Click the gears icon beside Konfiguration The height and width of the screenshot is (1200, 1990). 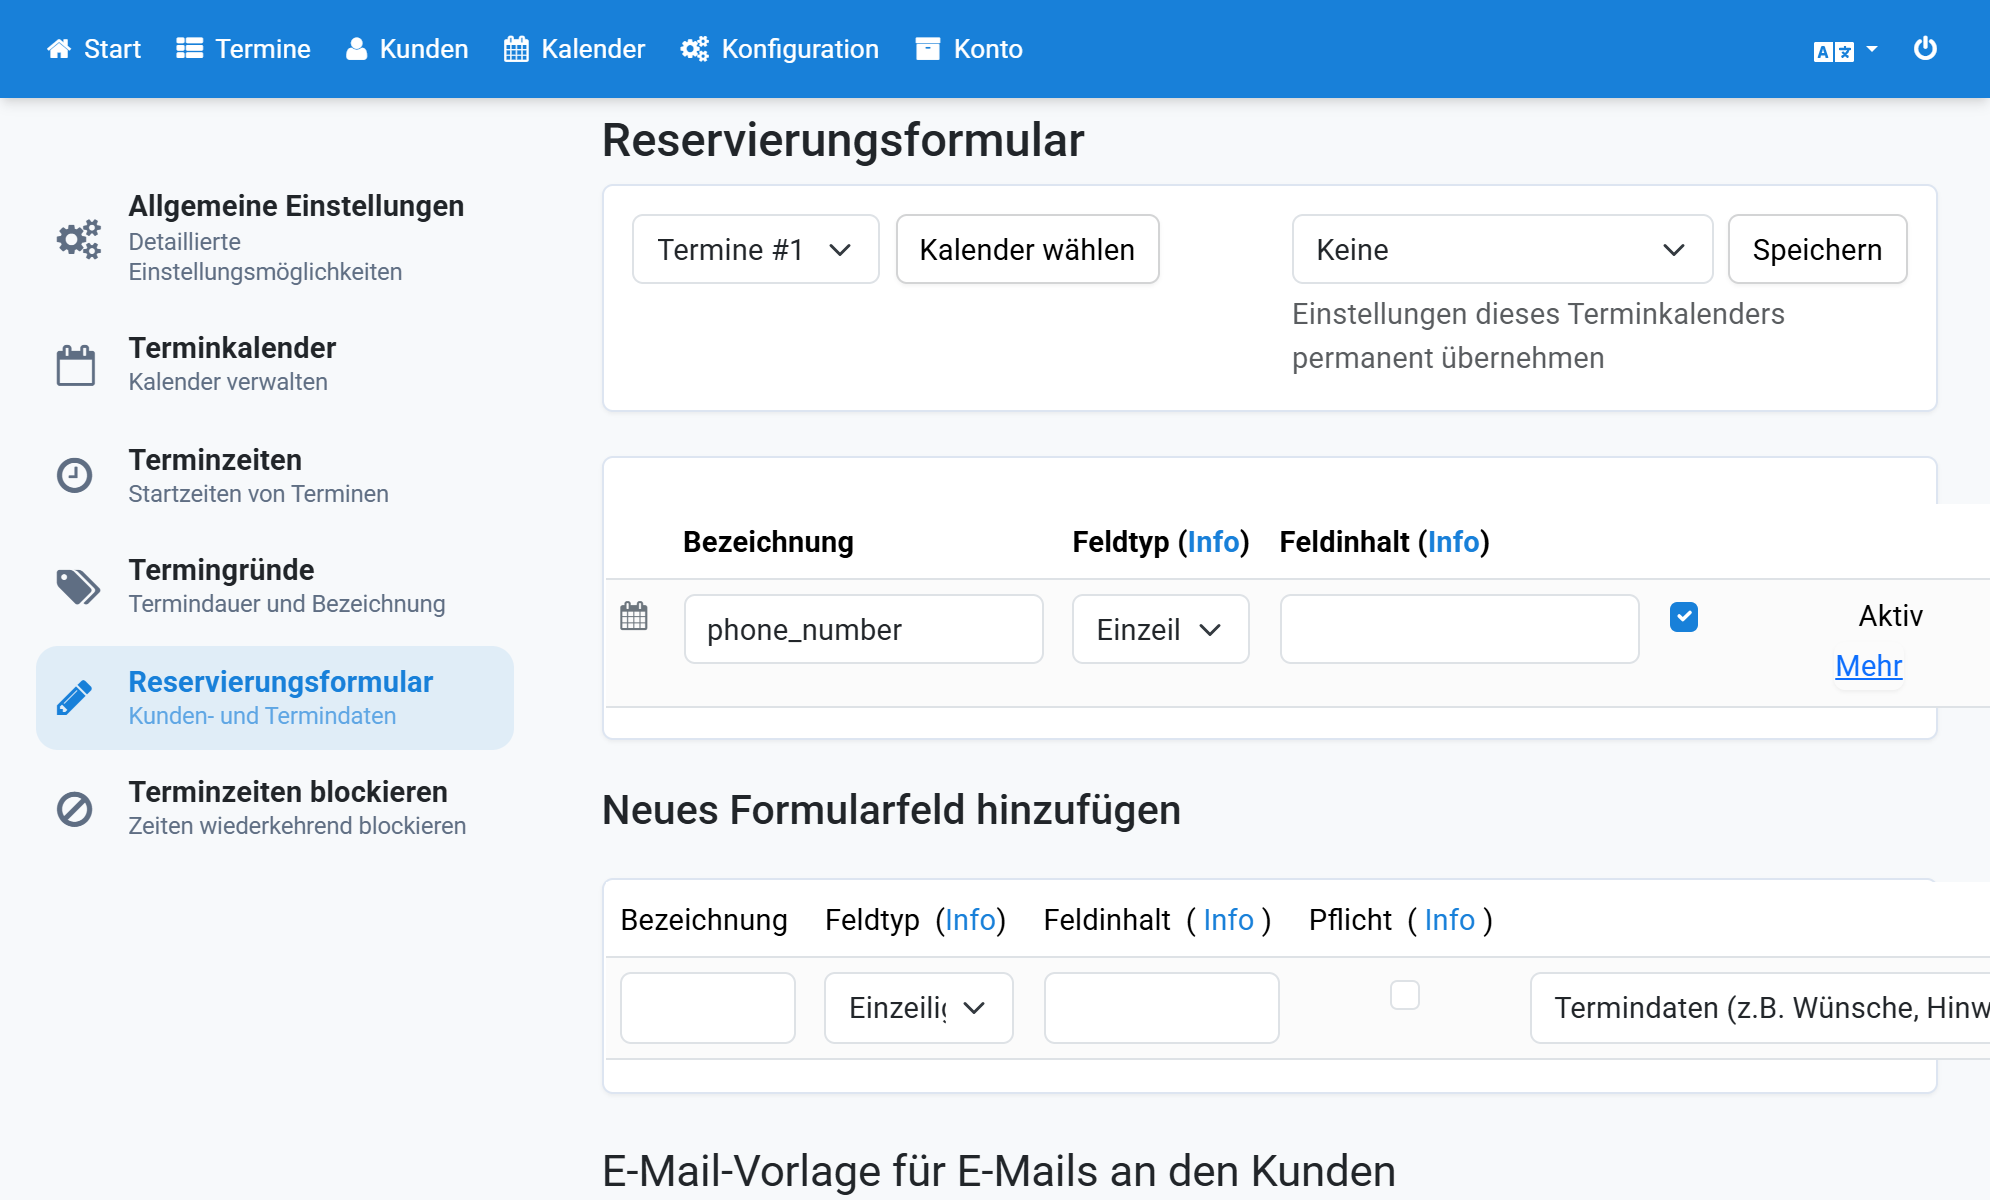pyautogui.click(x=694, y=49)
